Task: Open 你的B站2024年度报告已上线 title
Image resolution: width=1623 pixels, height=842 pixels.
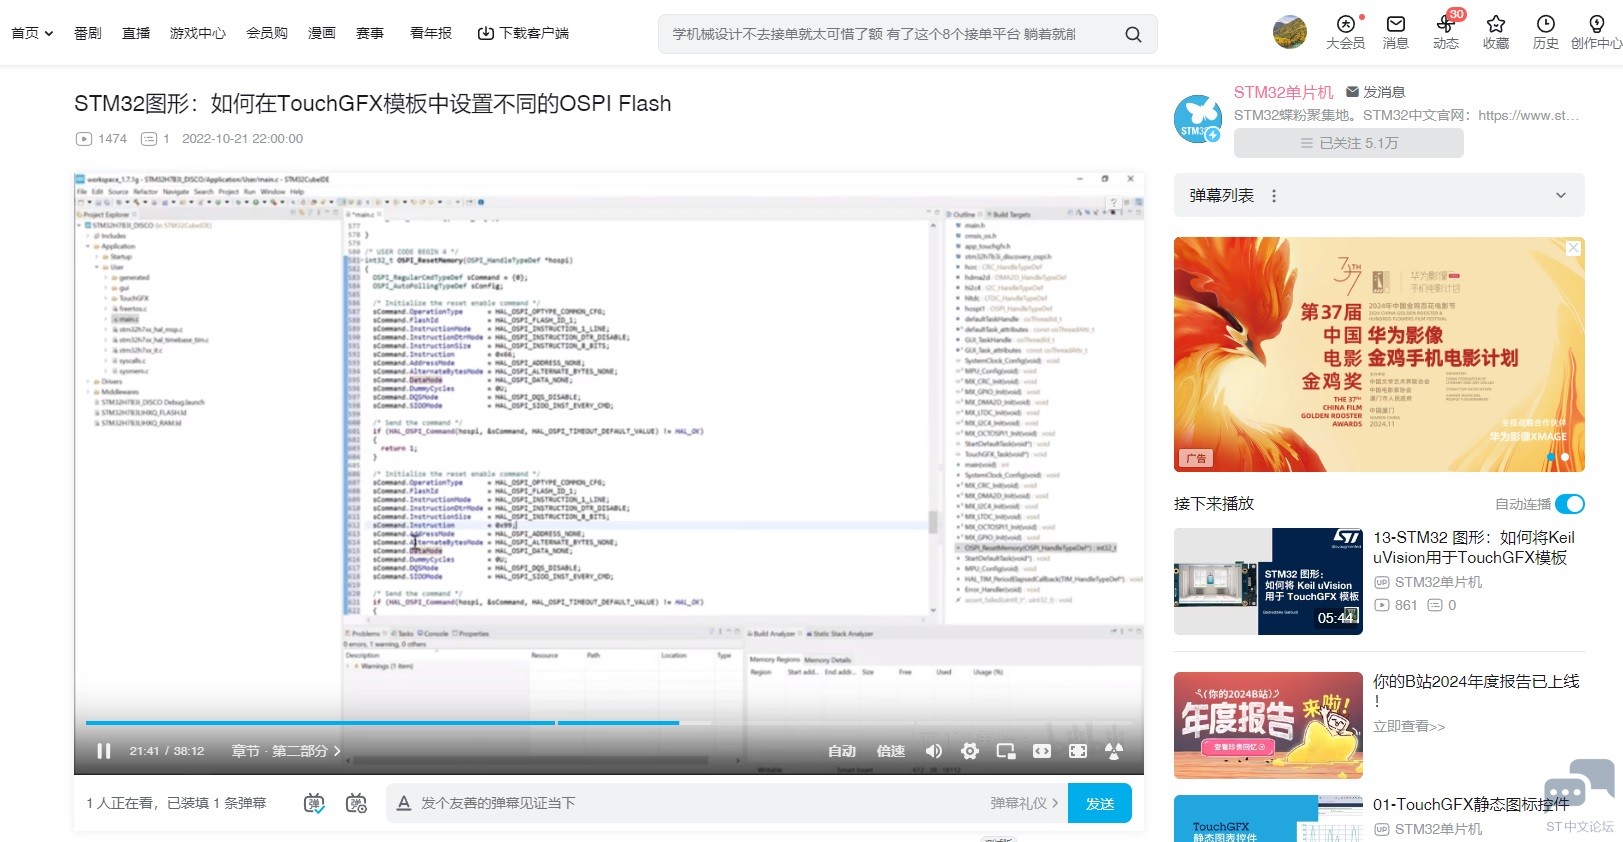Action: 1476,691
